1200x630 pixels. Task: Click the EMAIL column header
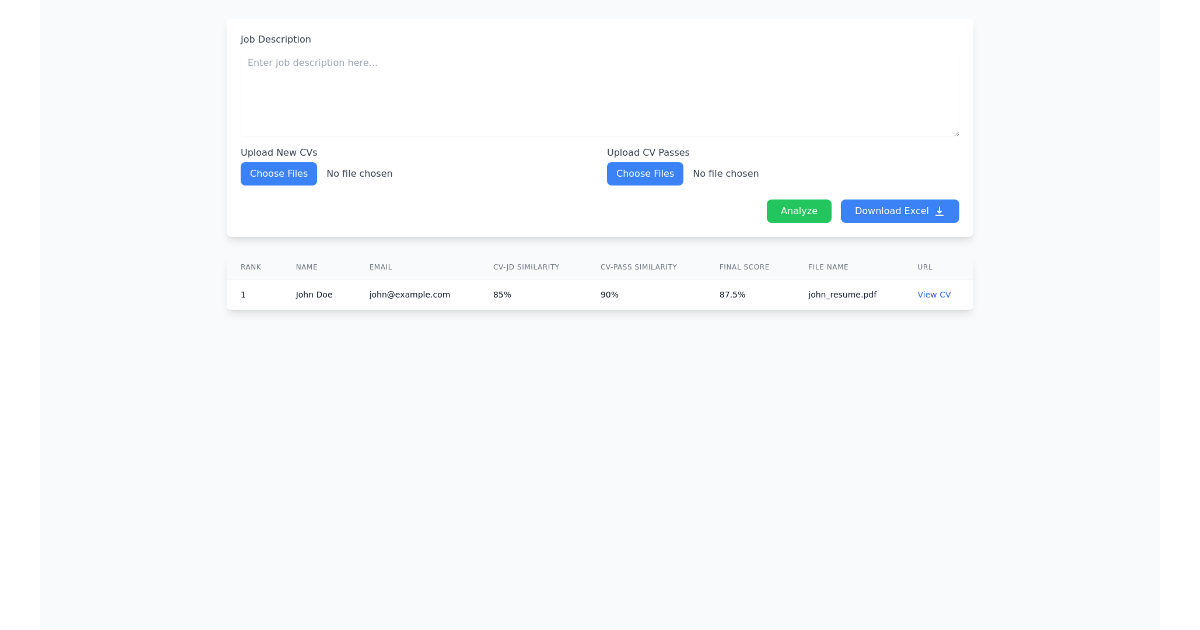point(380,266)
